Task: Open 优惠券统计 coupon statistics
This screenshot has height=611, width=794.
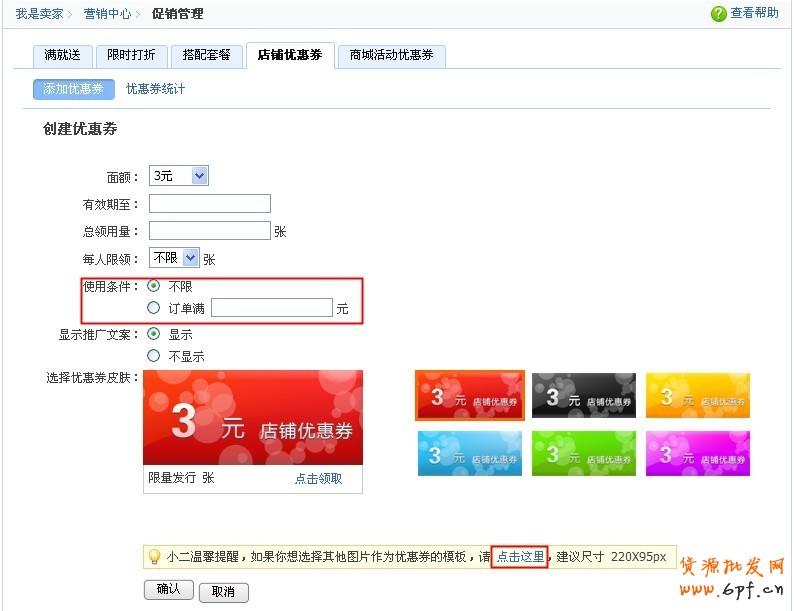Action: [x=155, y=89]
